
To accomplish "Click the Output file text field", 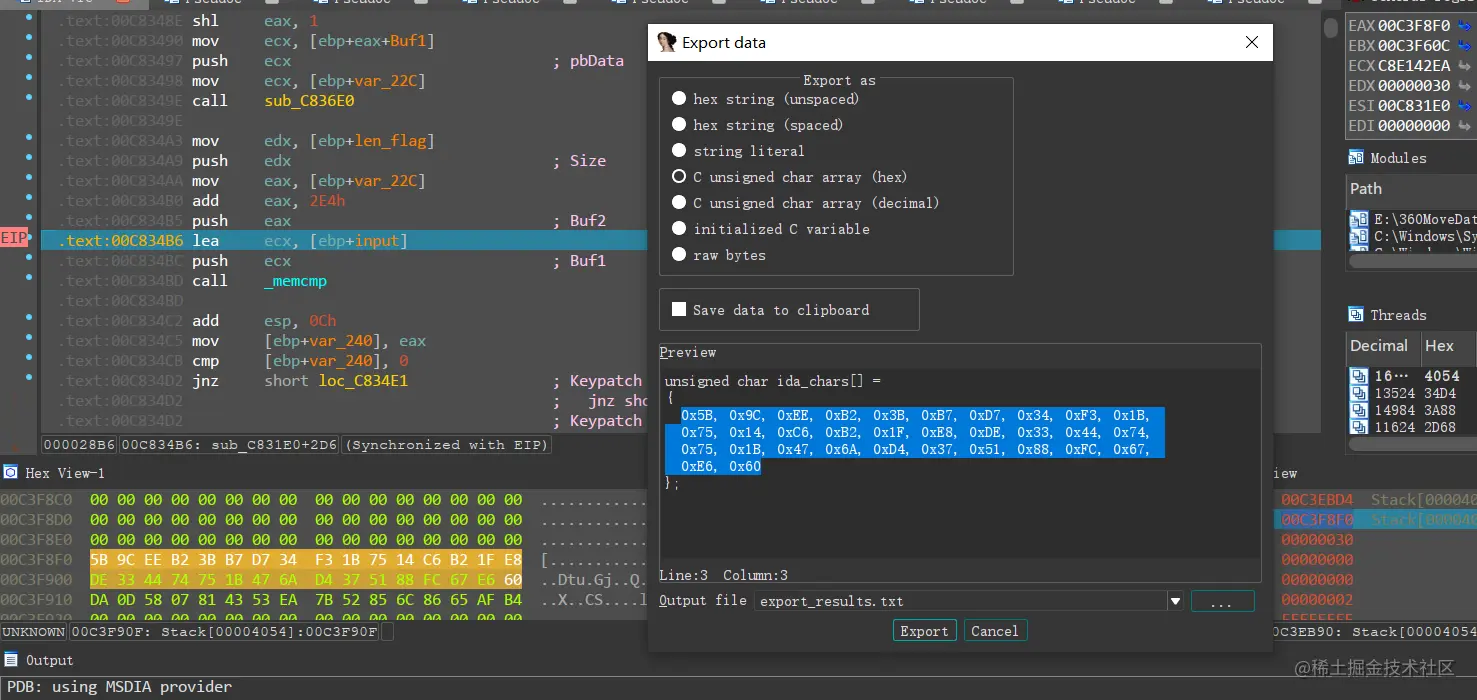I will pos(961,601).
